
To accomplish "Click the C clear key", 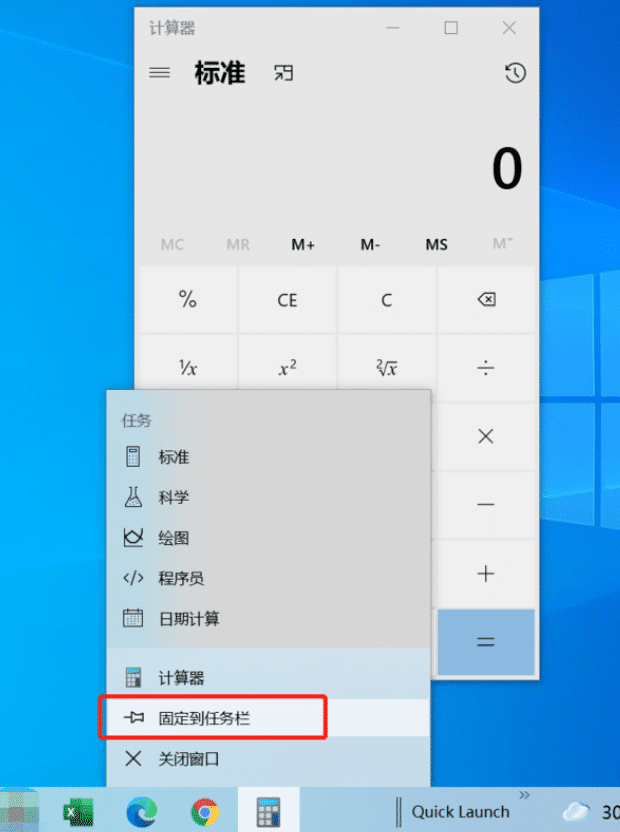I will coord(386,300).
